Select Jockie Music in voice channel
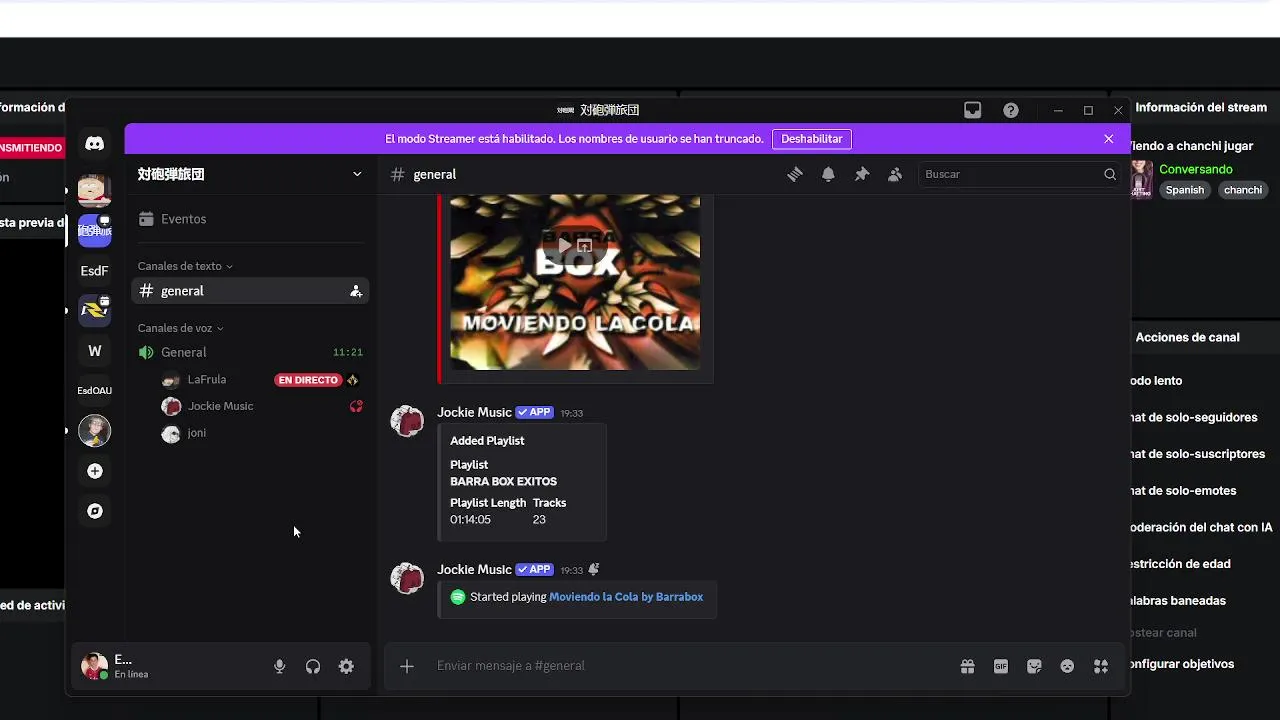 (220, 406)
